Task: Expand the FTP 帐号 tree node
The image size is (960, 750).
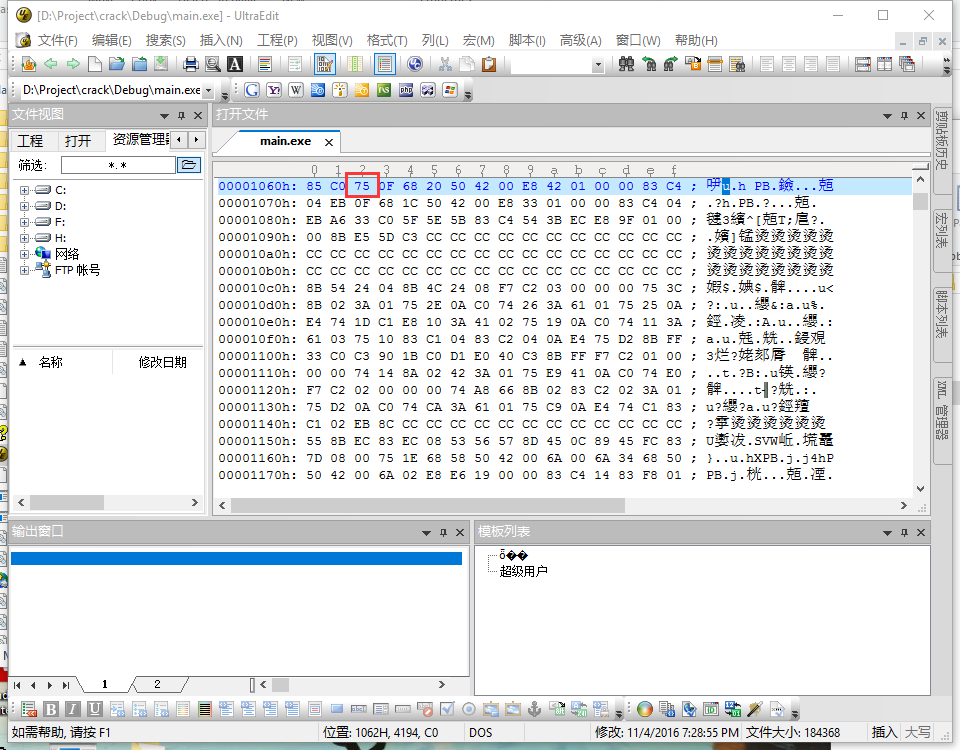Action: coord(25,270)
